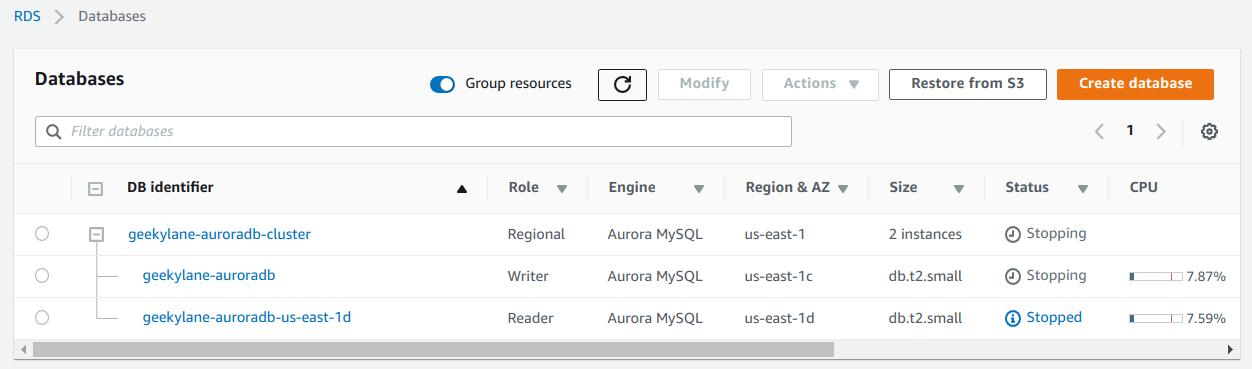Image resolution: width=1252 pixels, height=369 pixels.
Task: Sort by Role column arrow
Action: coord(562,188)
